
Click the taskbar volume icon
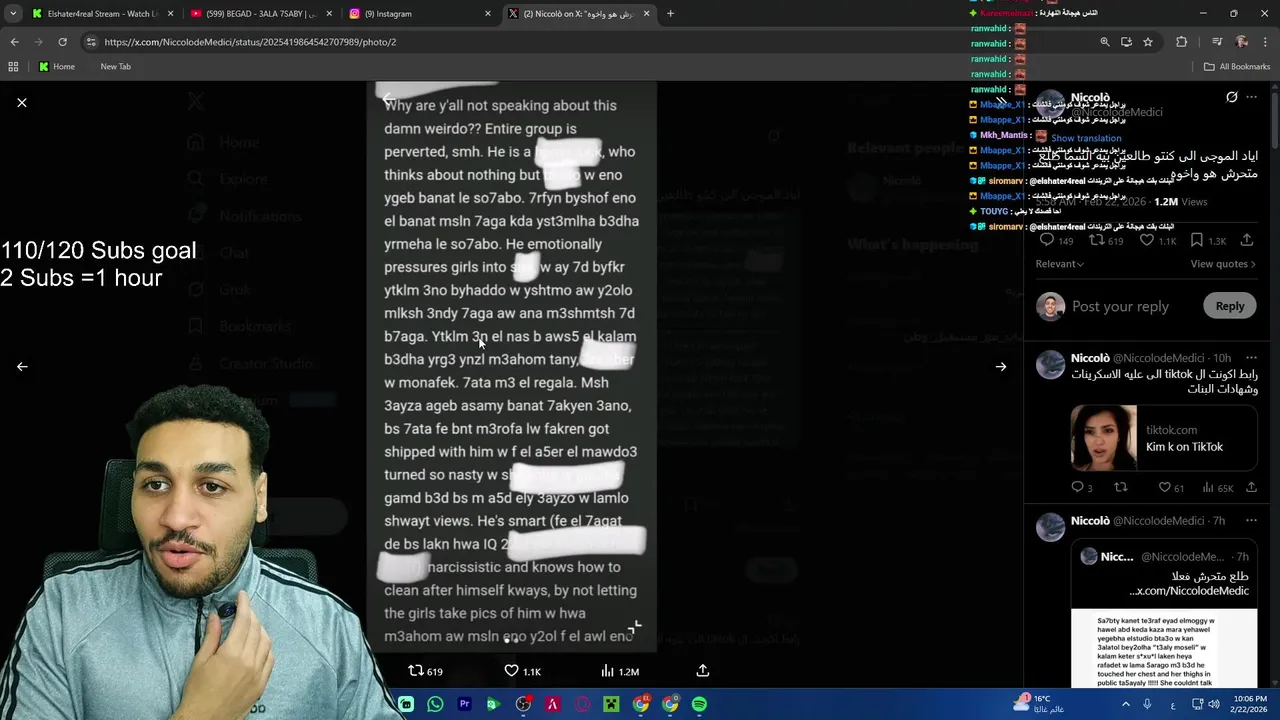point(1213,704)
